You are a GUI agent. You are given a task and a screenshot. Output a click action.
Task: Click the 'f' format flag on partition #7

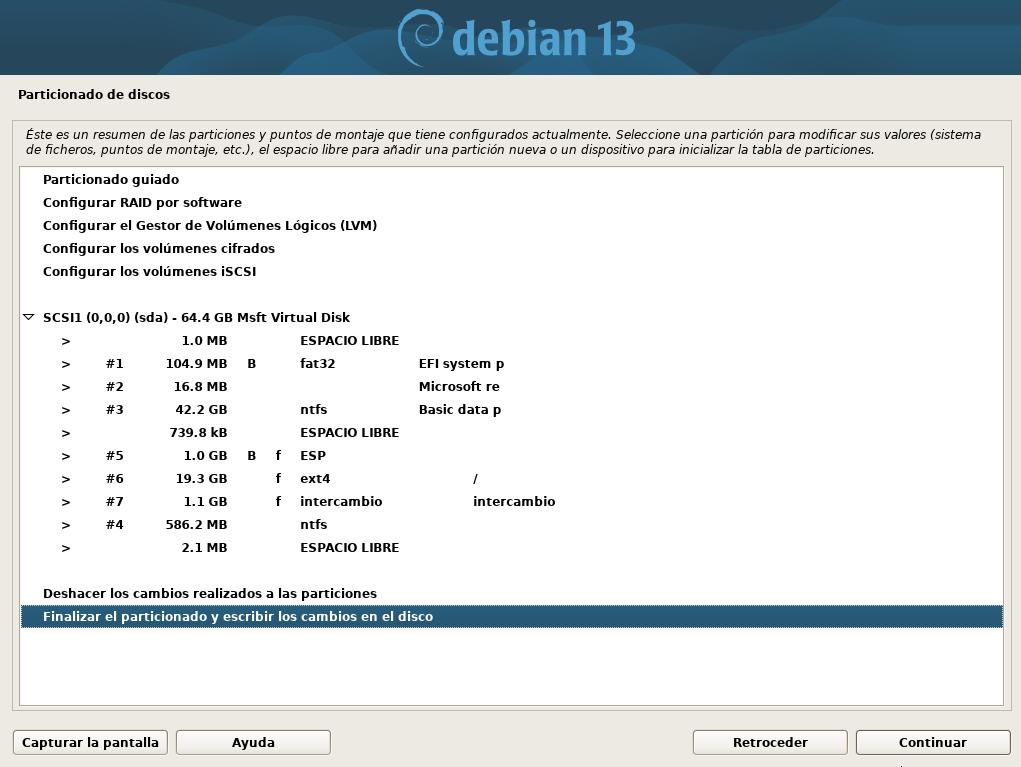[x=279, y=501]
